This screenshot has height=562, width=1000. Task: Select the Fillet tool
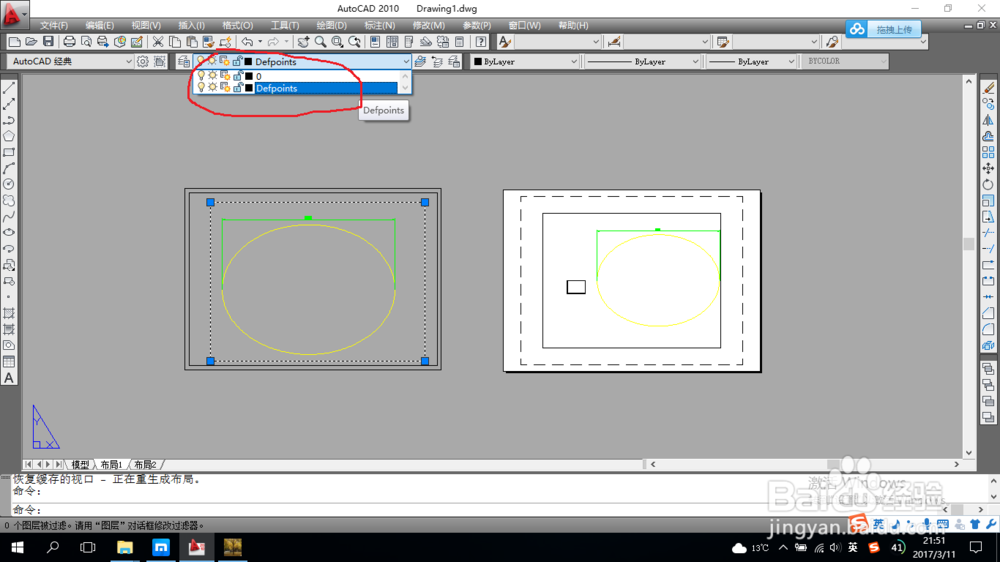[988, 329]
